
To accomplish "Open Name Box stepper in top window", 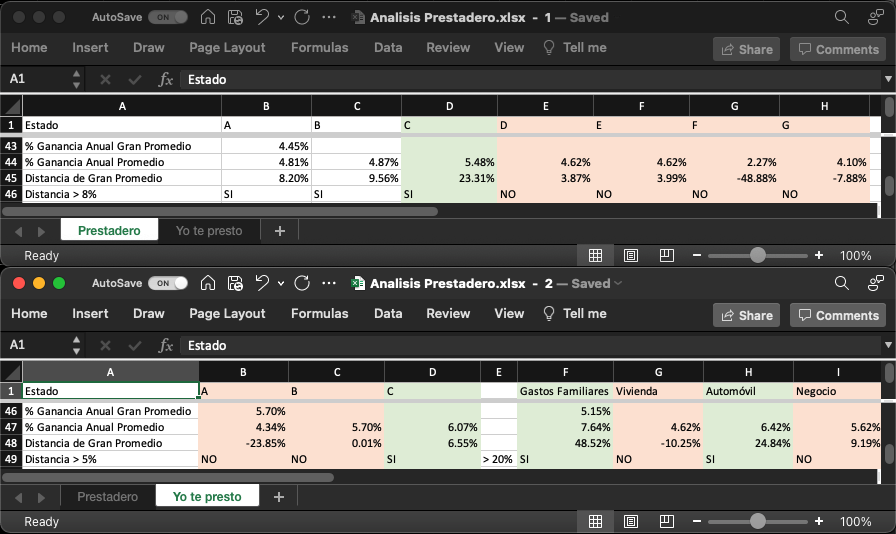I will [76, 79].
